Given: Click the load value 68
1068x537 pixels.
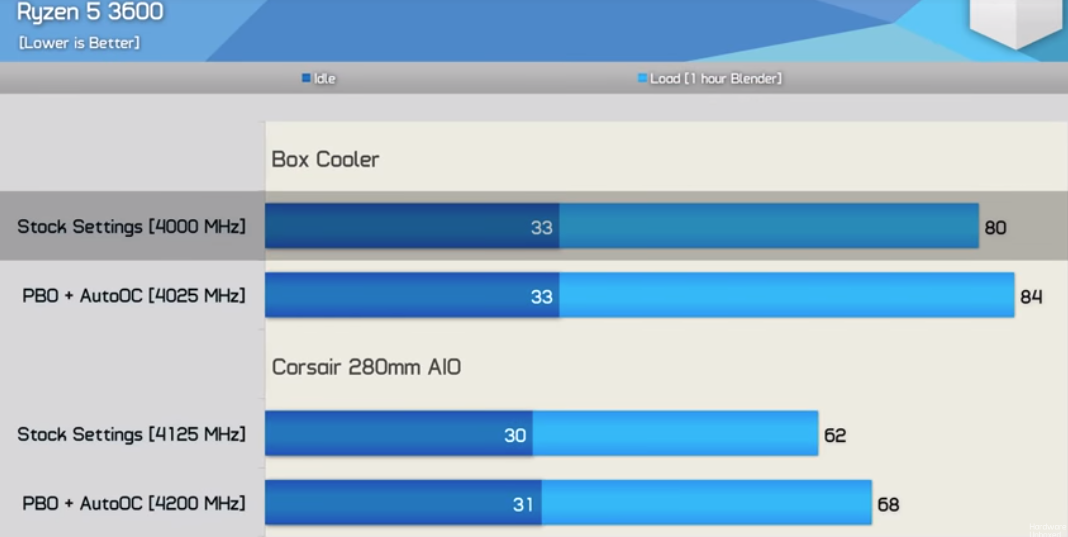Looking at the screenshot, I should point(888,505).
